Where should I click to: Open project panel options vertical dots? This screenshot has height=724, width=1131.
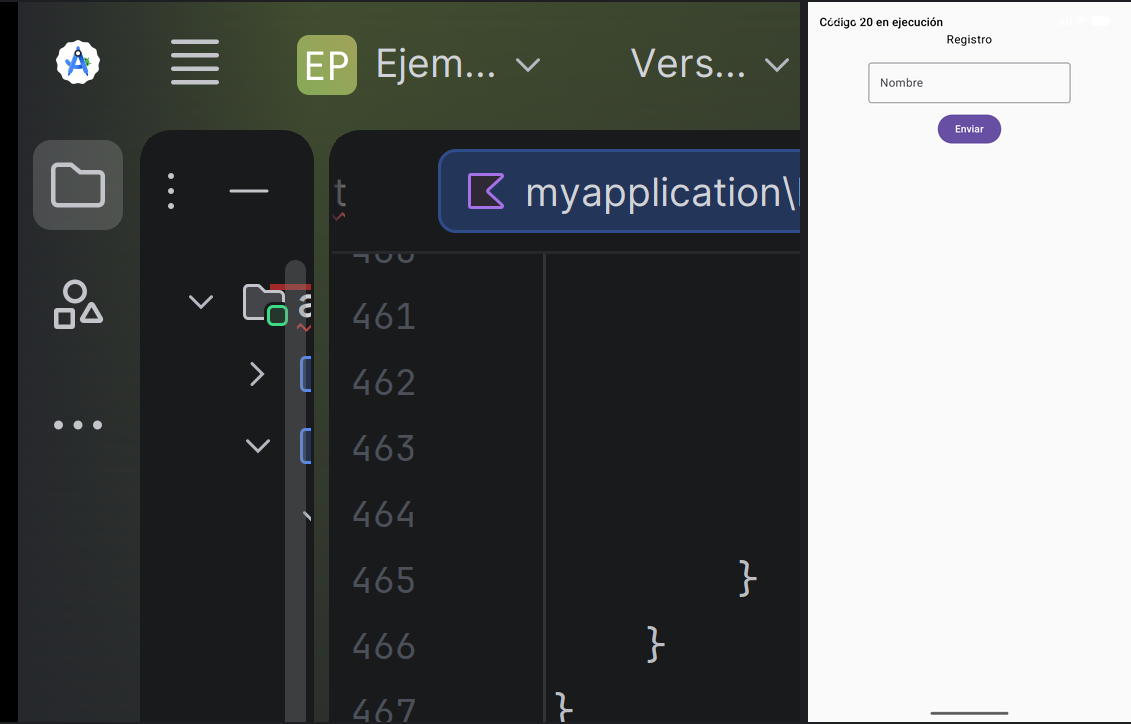click(x=171, y=191)
